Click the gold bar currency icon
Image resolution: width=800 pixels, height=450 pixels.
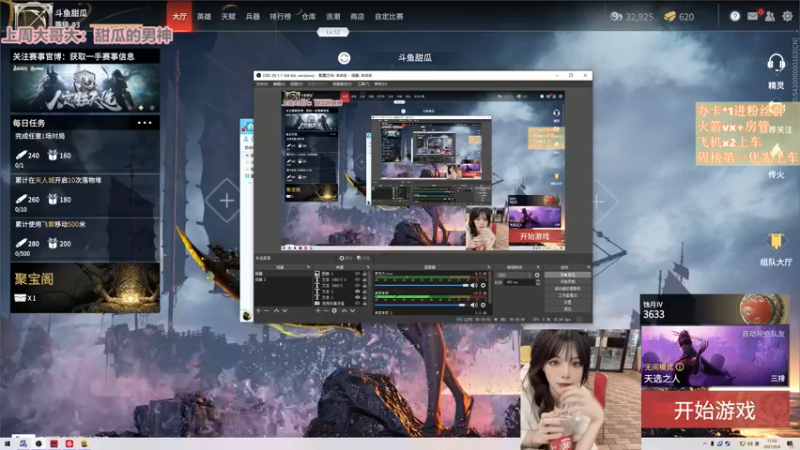coord(670,16)
